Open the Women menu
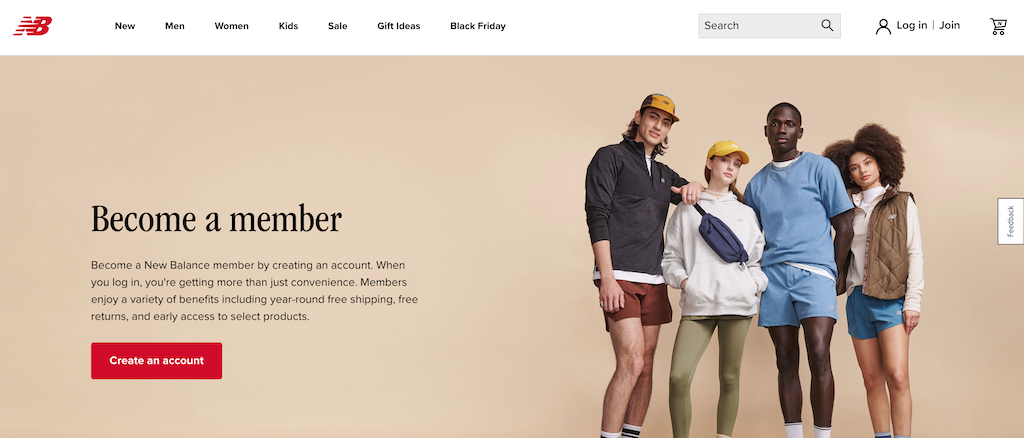1024x438 pixels. [x=231, y=26]
